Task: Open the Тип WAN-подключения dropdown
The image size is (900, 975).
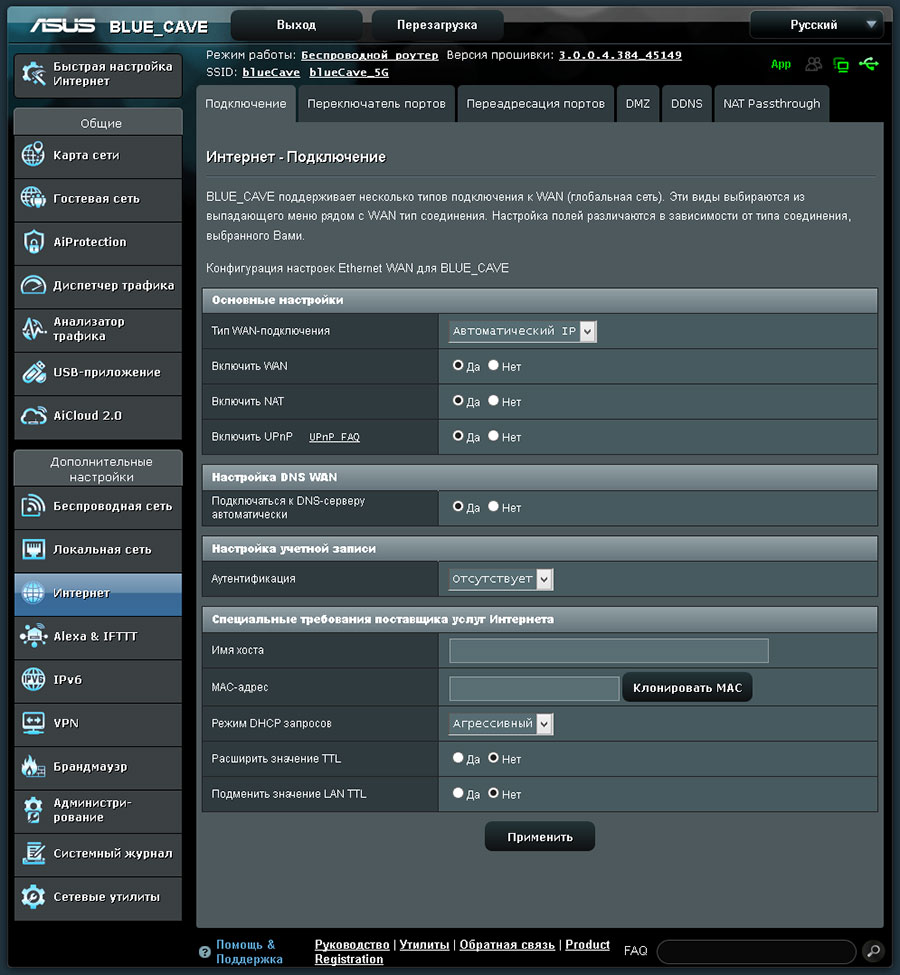Action: [x=522, y=331]
